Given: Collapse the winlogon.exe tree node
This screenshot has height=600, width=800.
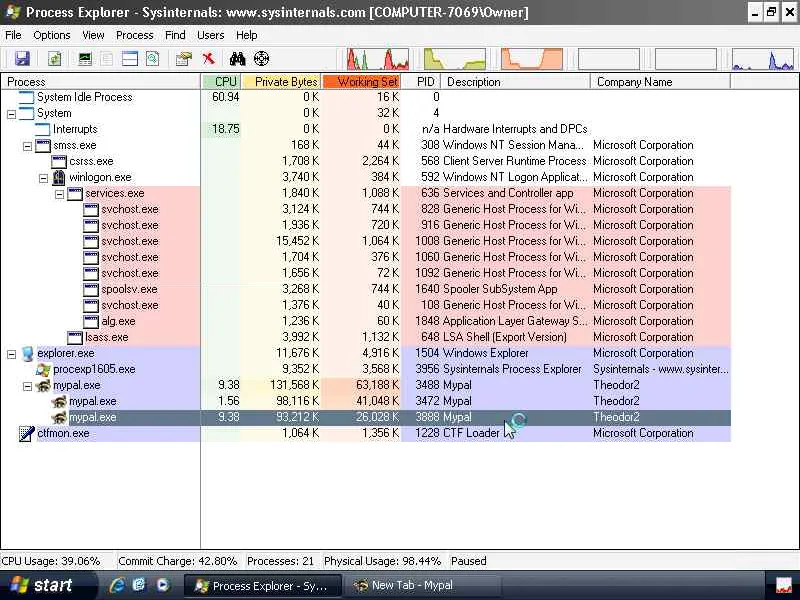Looking at the screenshot, I should [x=43, y=178].
